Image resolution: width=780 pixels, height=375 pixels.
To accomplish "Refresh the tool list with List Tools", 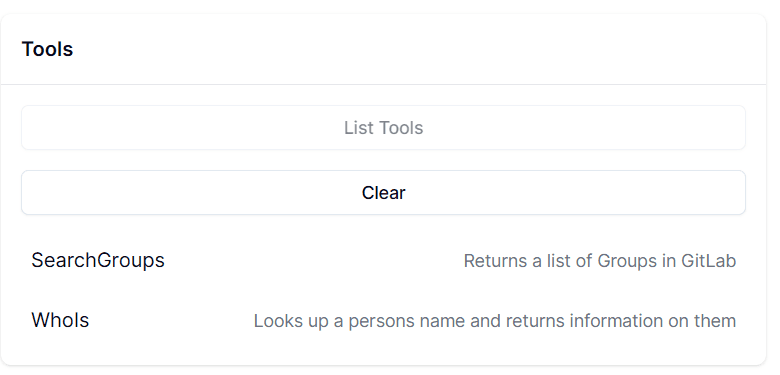I will (x=383, y=127).
